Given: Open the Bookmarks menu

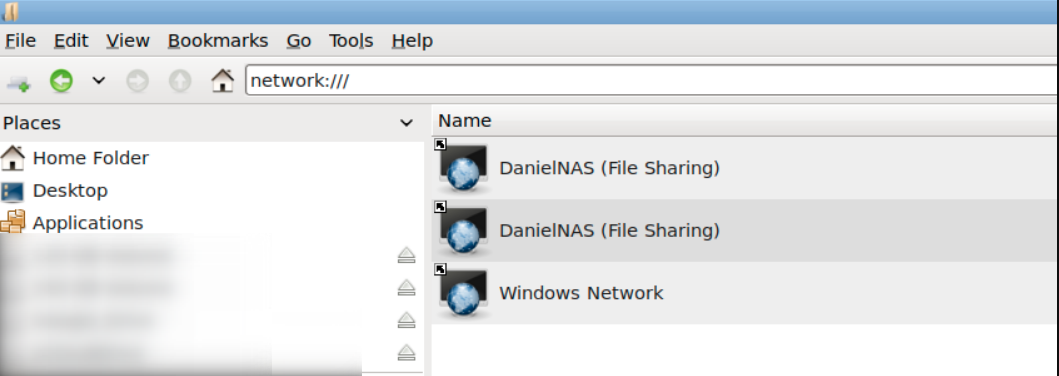Looking at the screenshot, I should tap(217, 41).
